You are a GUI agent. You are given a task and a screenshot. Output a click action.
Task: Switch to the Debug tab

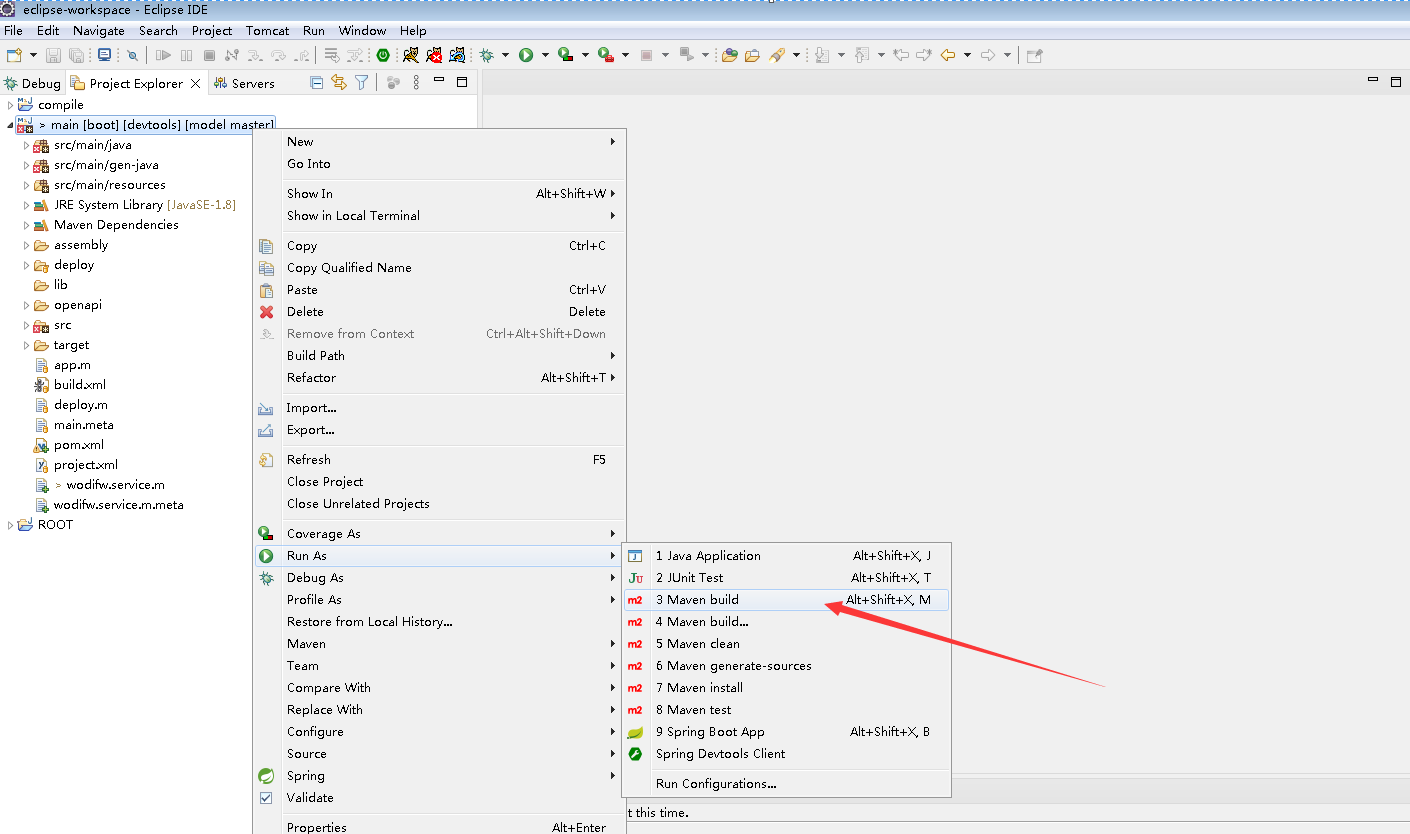32,83
